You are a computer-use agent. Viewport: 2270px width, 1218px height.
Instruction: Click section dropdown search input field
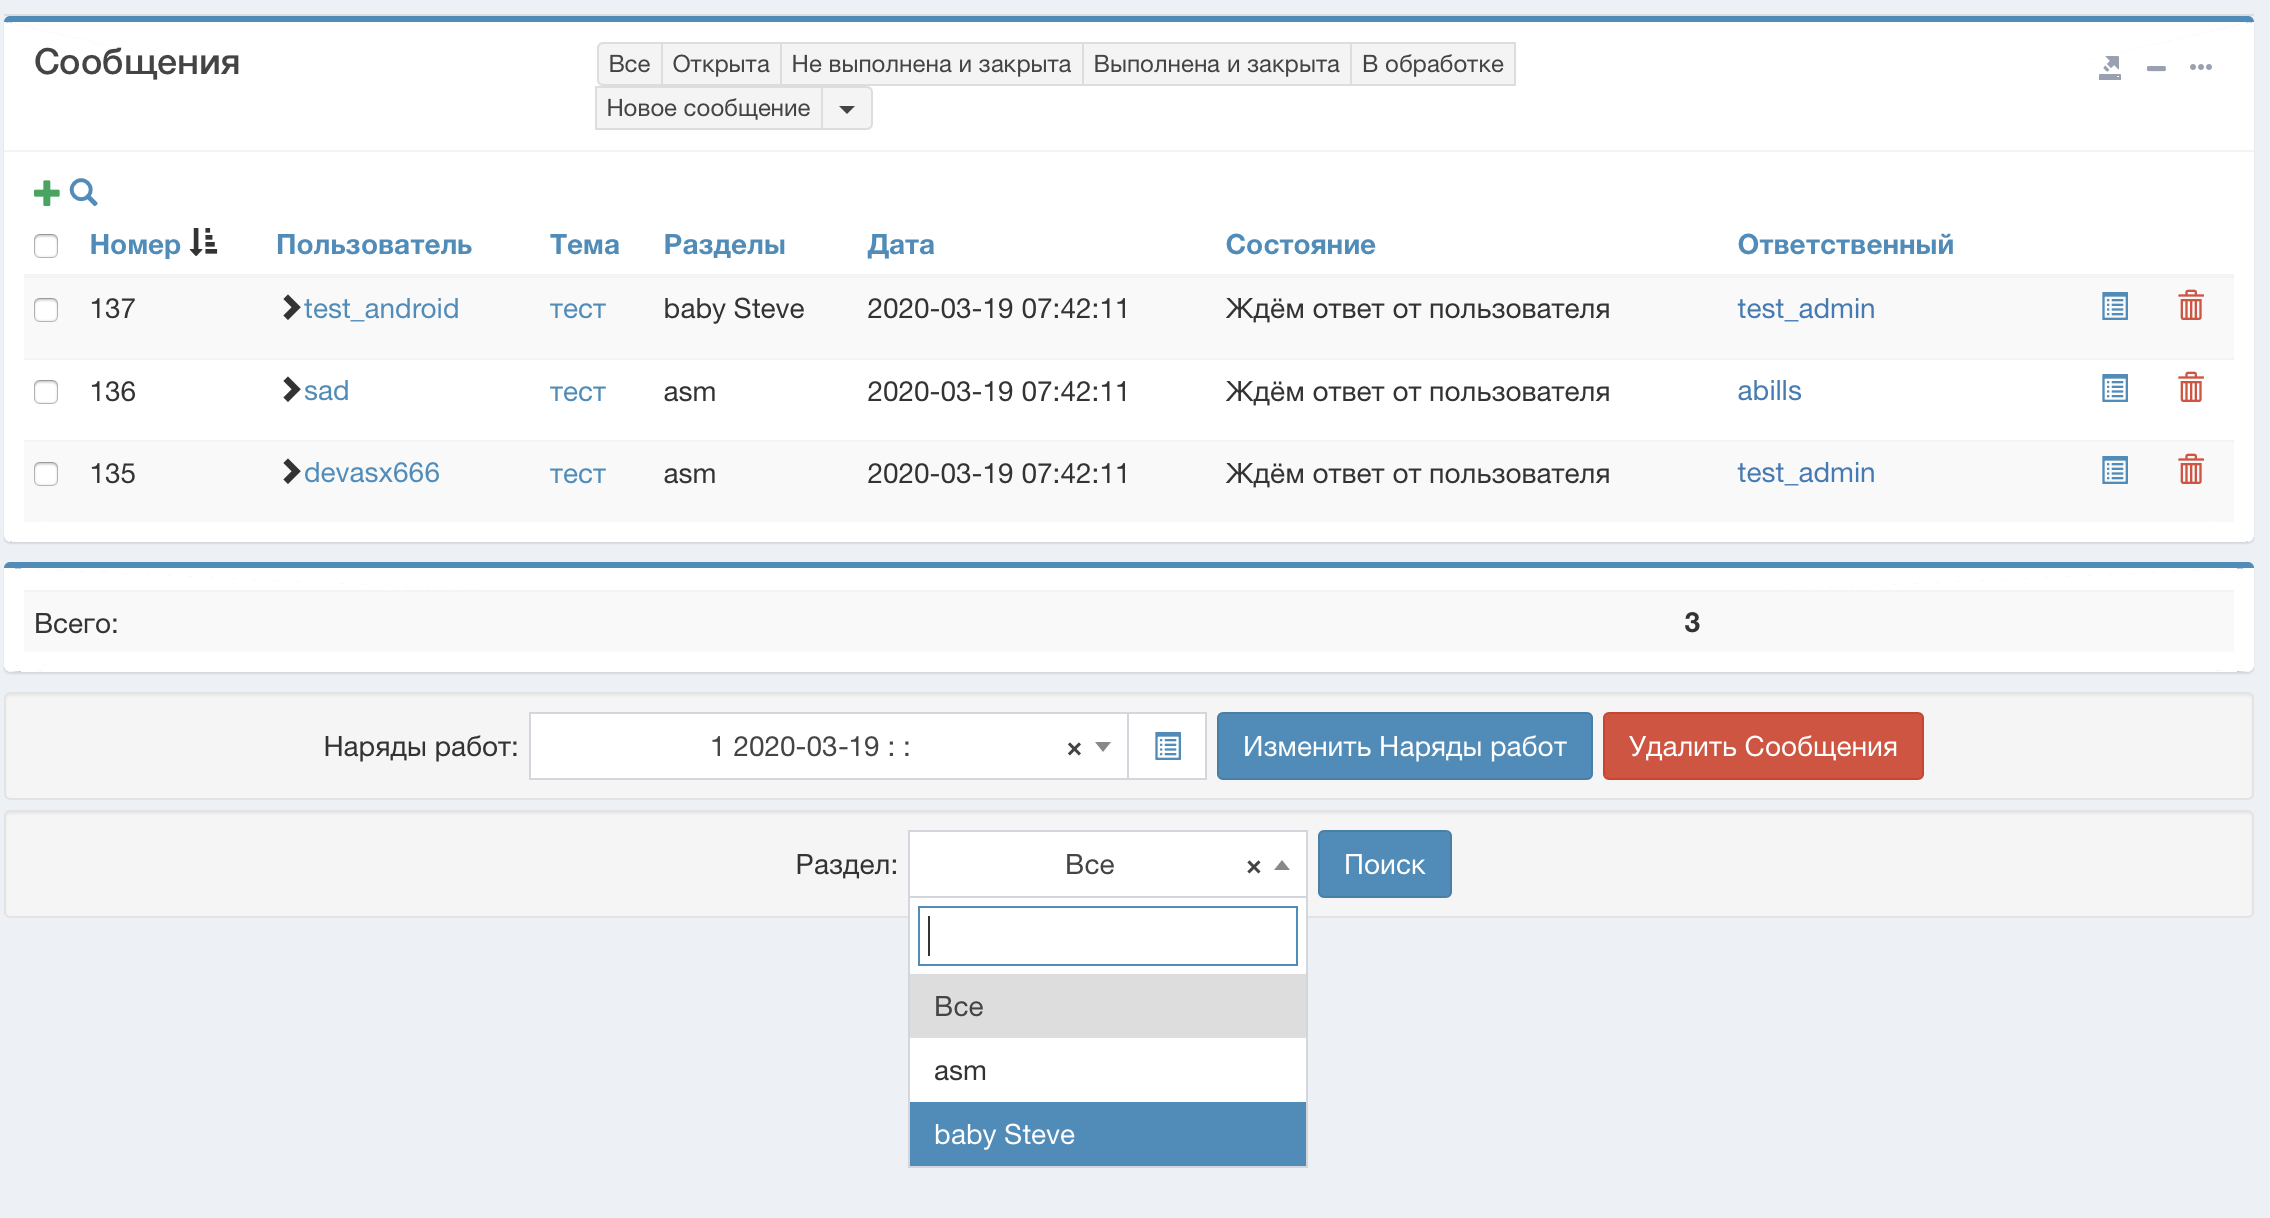click(1107, 936)
